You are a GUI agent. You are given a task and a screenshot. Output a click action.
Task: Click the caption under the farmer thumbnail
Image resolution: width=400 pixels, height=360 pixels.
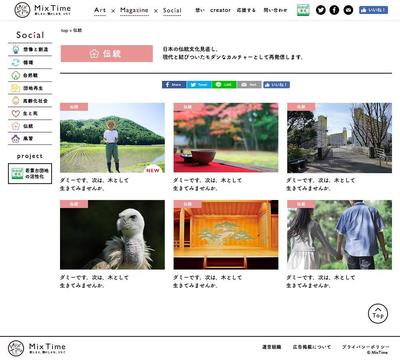pos(94,184)
